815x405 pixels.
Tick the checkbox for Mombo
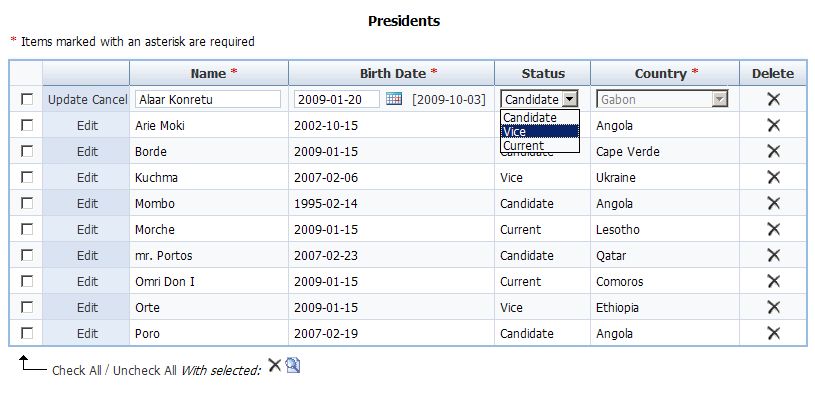(27, 203)
